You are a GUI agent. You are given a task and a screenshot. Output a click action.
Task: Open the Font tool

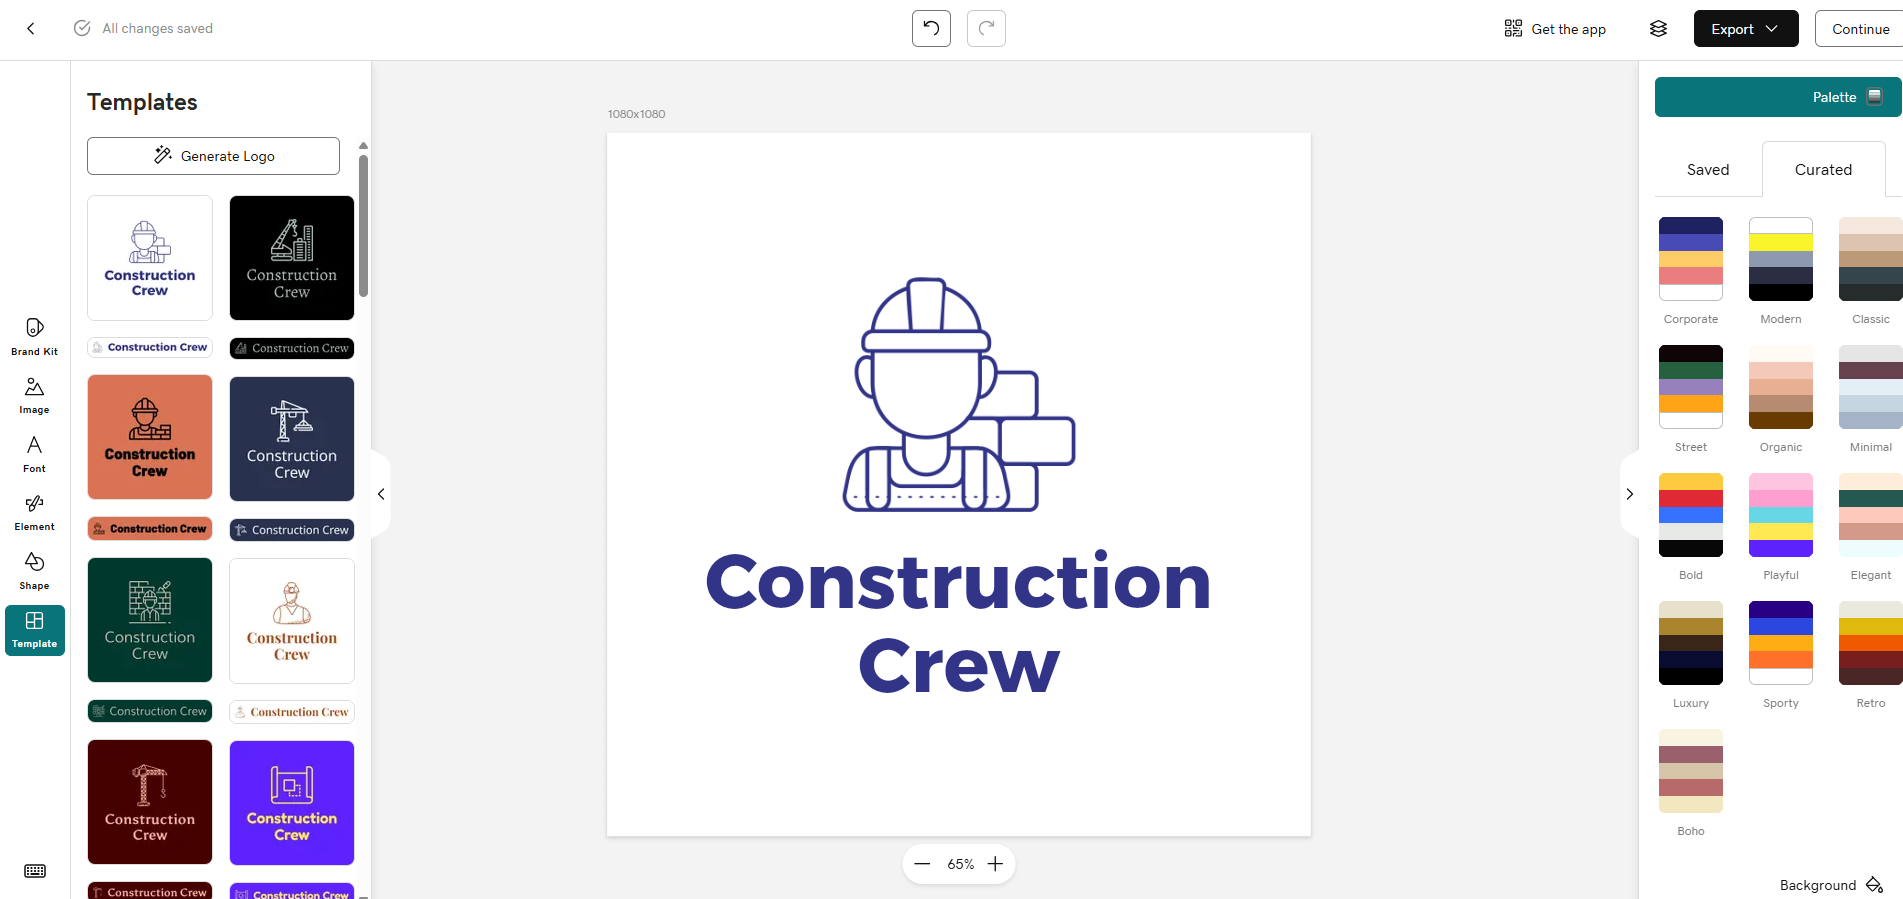[x=35, y=454]
